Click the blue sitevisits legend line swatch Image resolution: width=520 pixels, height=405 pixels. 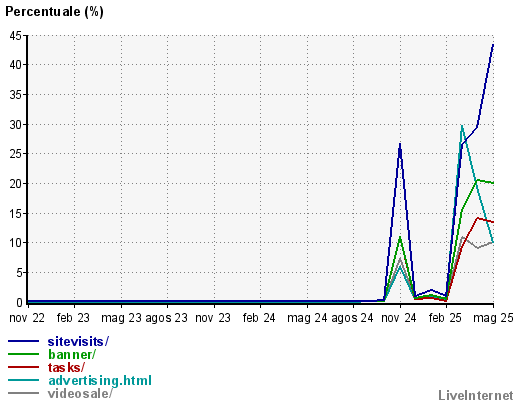(x=23, y=341)
